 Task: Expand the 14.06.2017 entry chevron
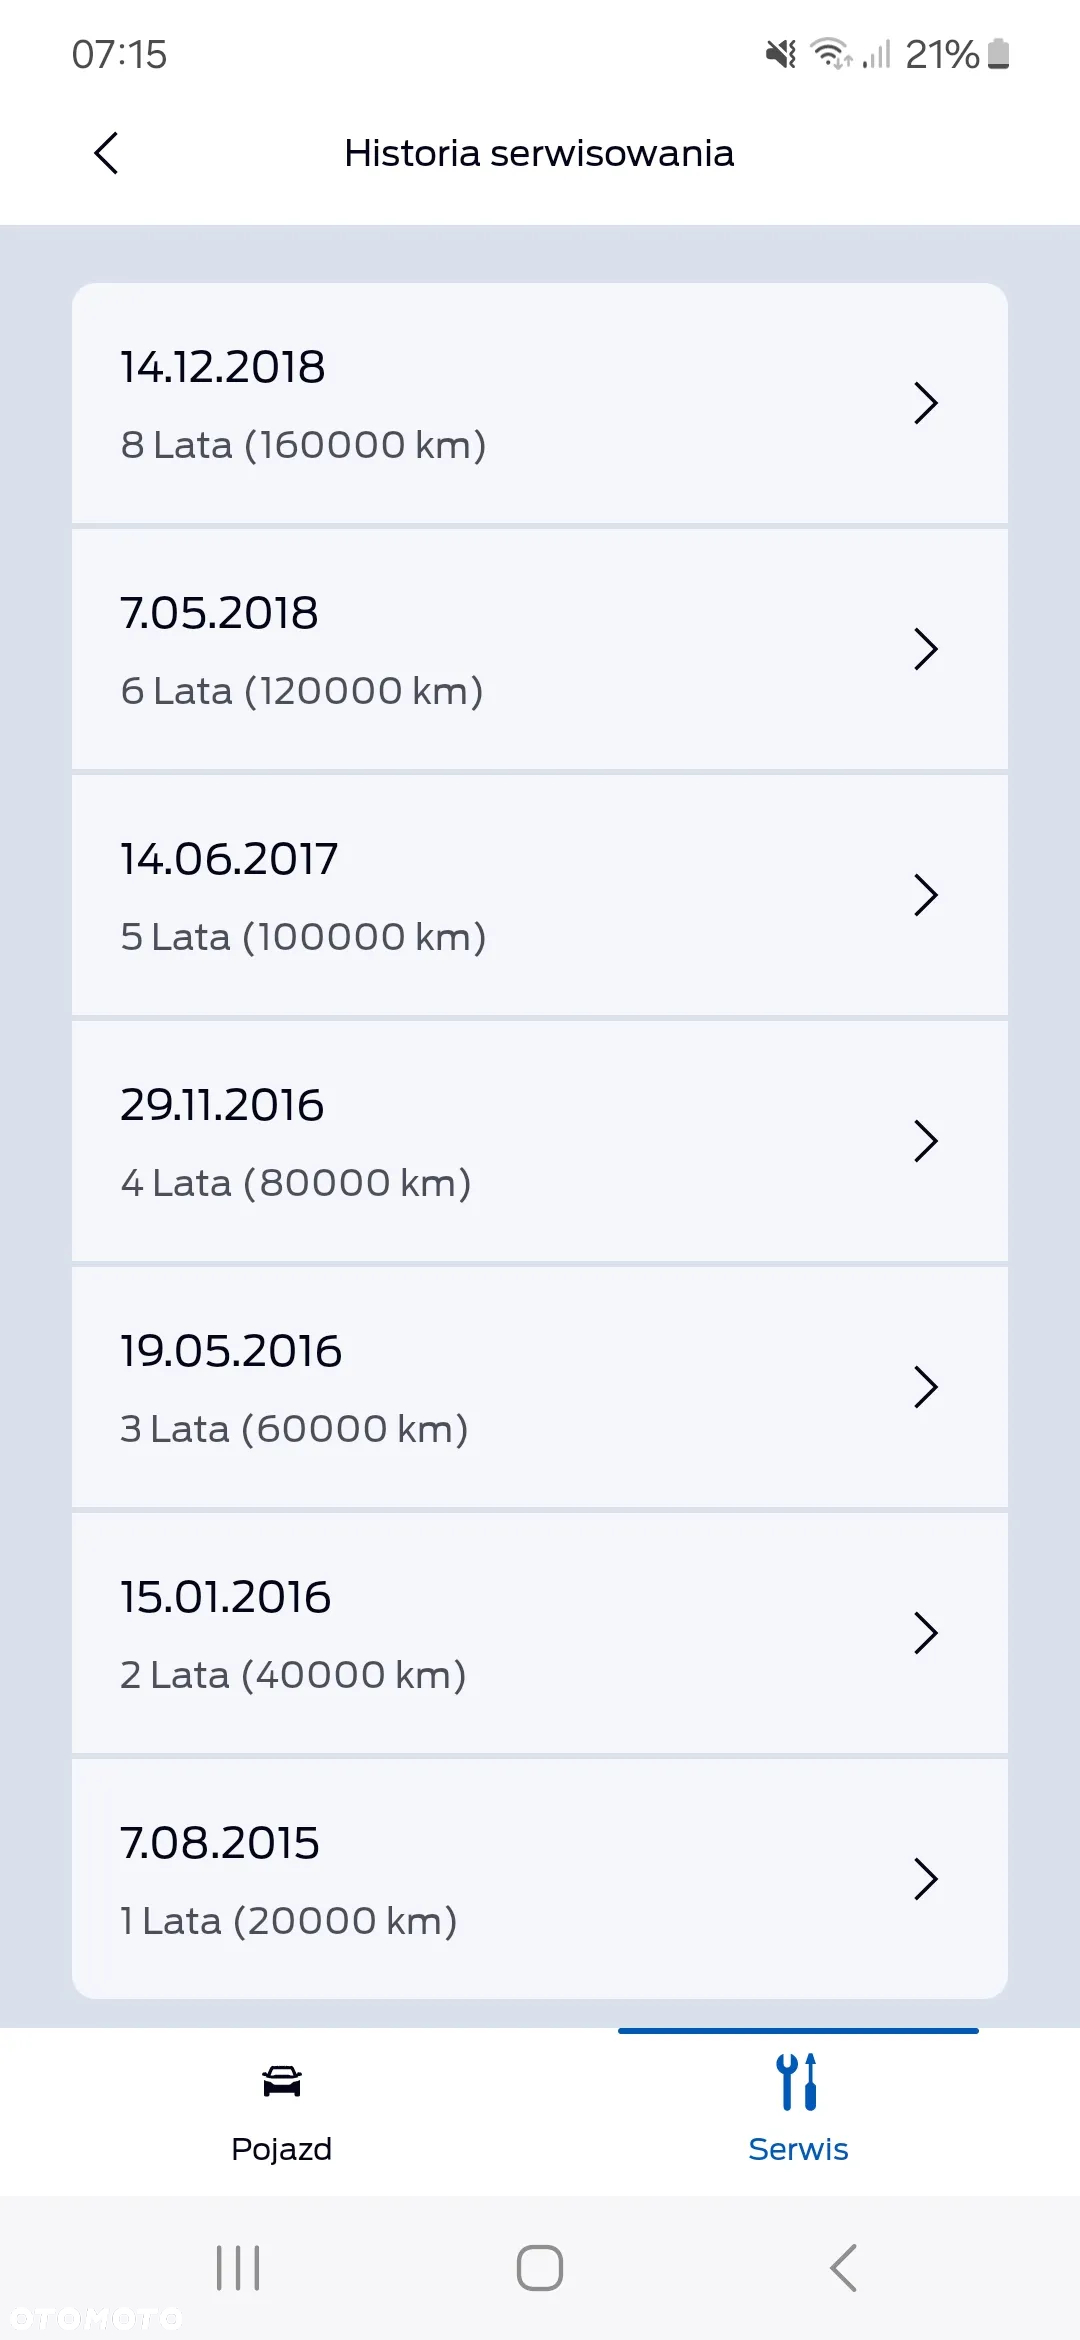point(926,895)
